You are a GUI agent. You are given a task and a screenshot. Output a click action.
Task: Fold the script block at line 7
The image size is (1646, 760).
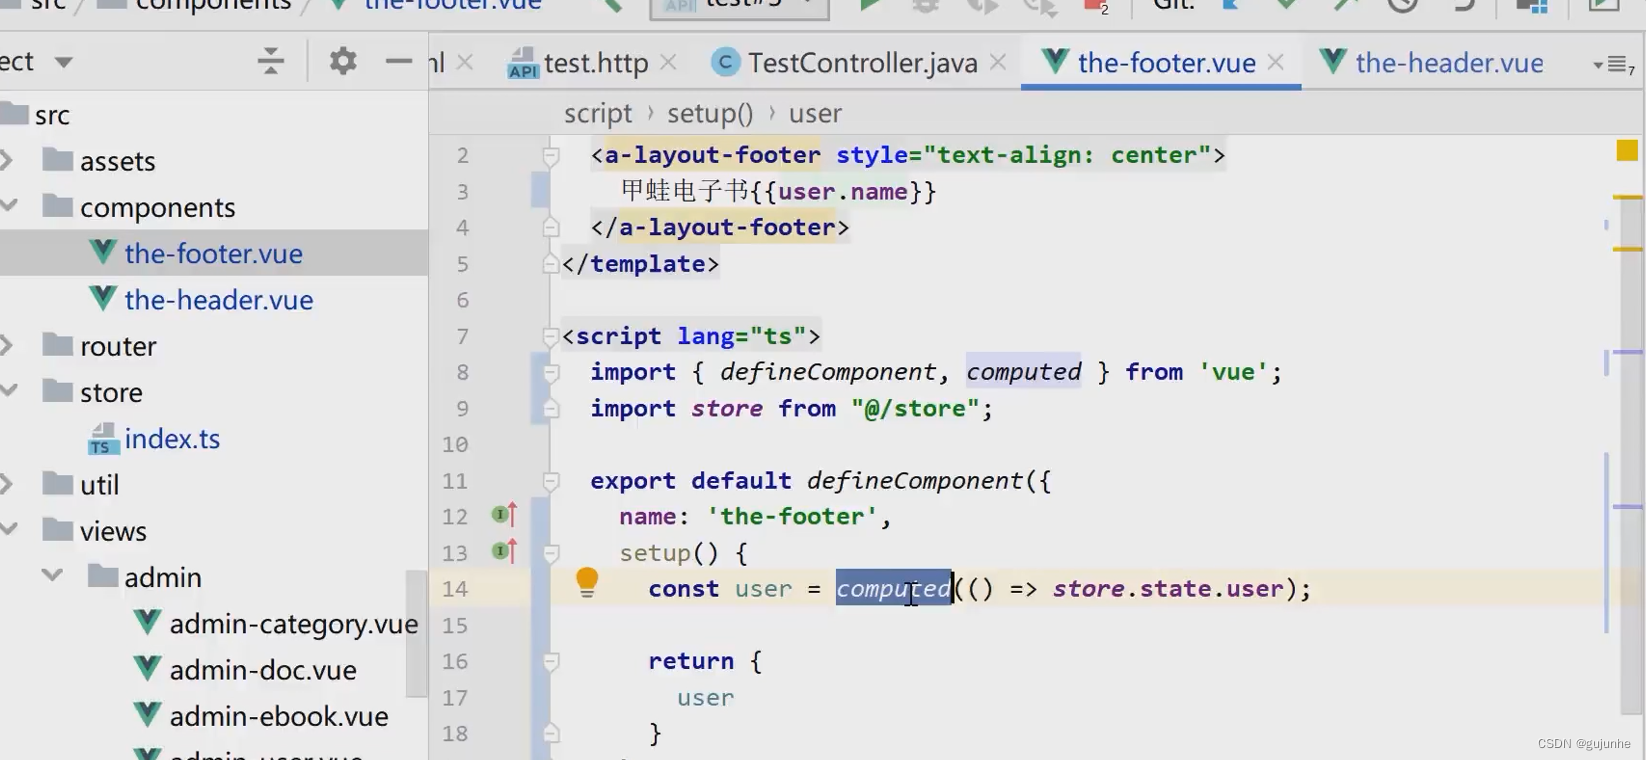click(550, 336)
